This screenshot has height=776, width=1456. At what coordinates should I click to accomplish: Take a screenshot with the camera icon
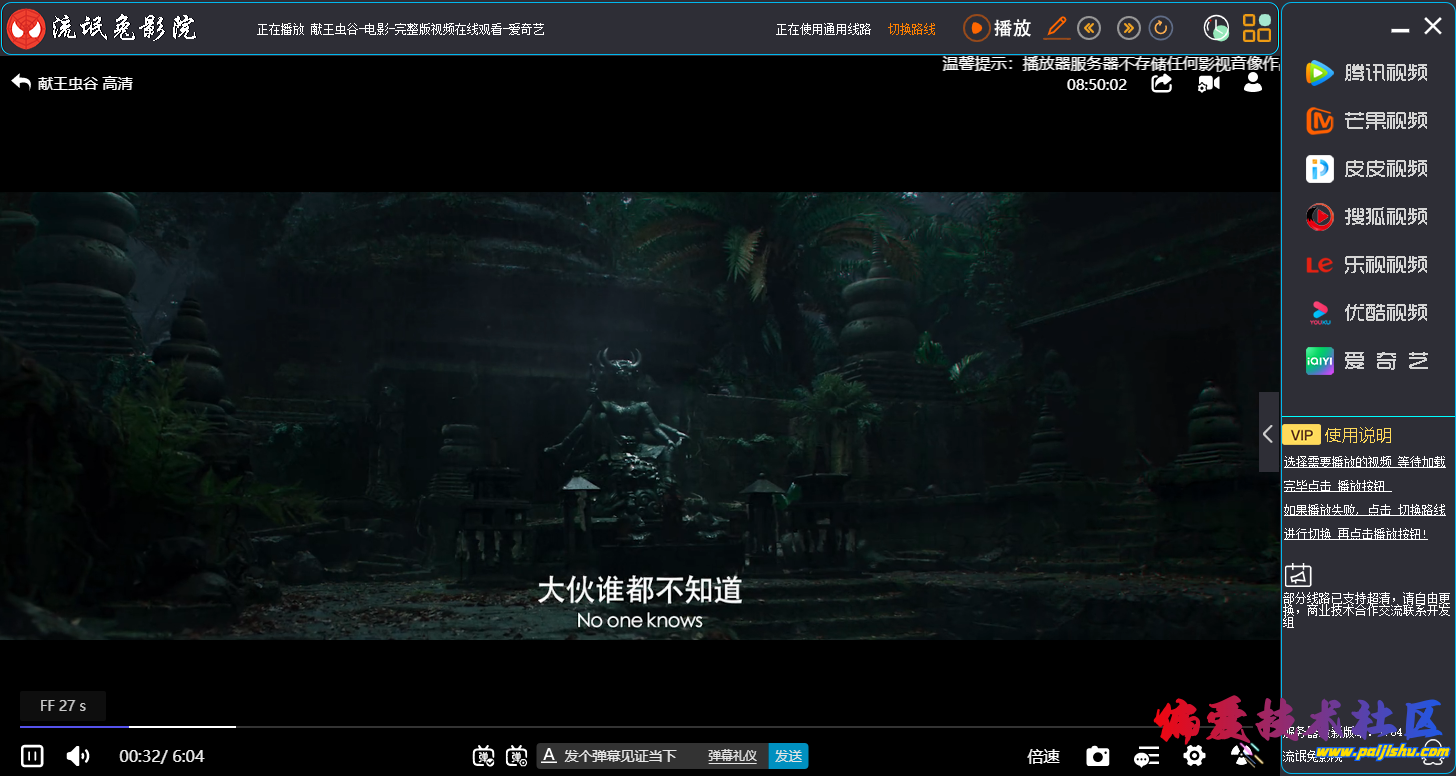tap(1098, 756)
